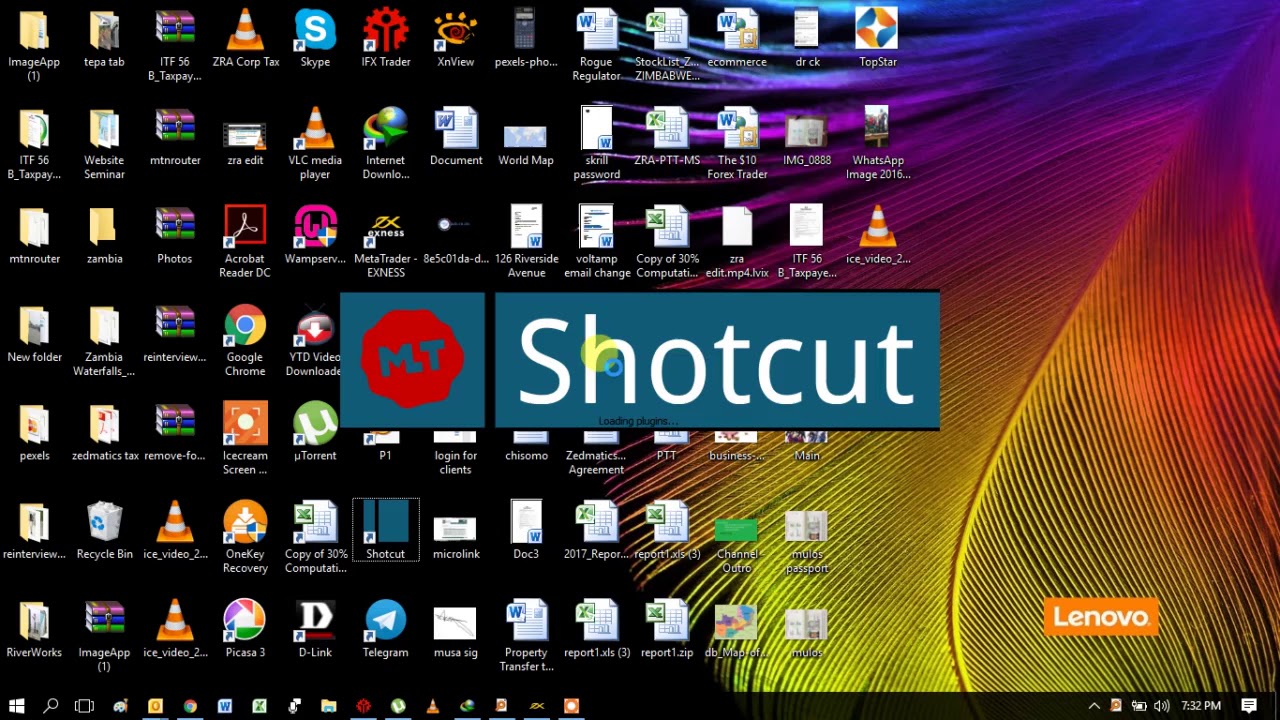Open the RiverWorks folder
The image size is (1280, 720).
click(x=35, y=629)
